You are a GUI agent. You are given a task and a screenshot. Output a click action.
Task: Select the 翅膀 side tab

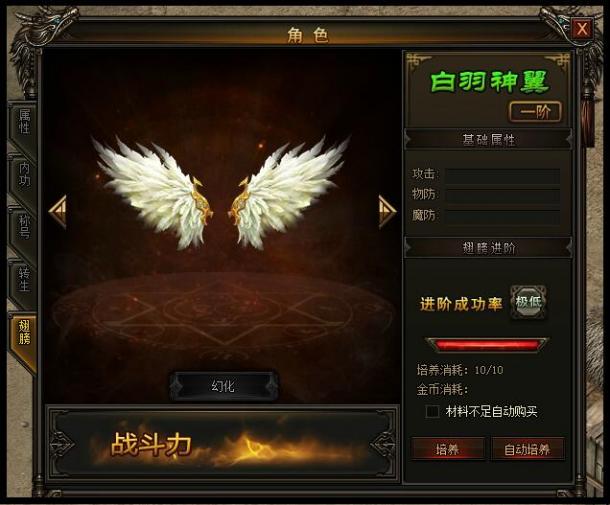(x=24, y=334)
